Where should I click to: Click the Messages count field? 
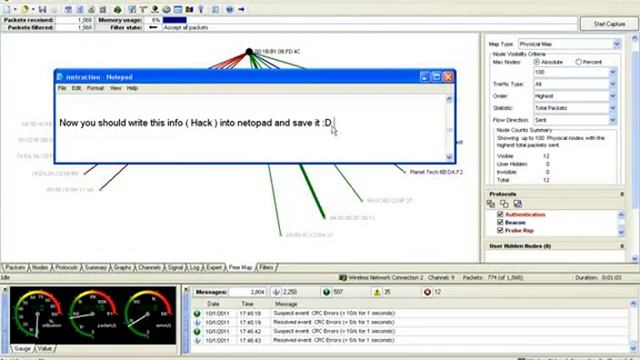click(248, 292)
